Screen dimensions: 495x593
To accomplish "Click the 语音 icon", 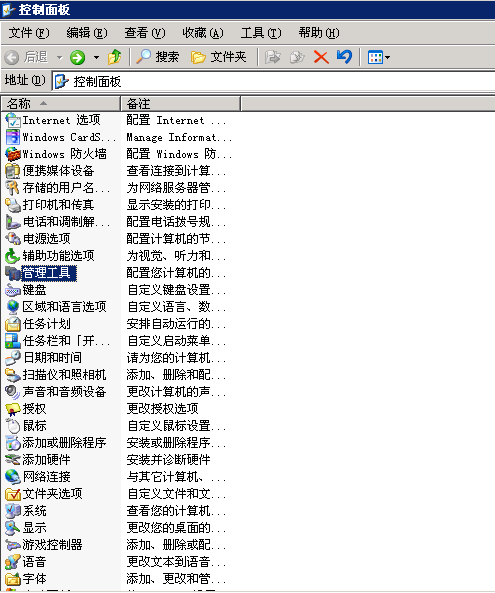I will [x=12, y=562].
